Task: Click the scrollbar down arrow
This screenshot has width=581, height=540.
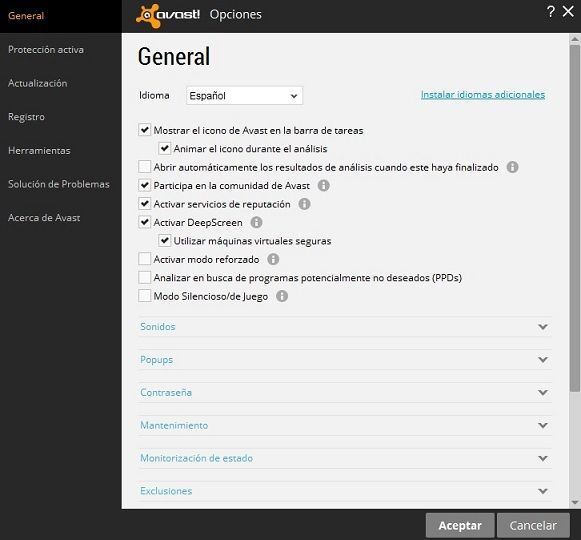Action: [x=575, y=503]
